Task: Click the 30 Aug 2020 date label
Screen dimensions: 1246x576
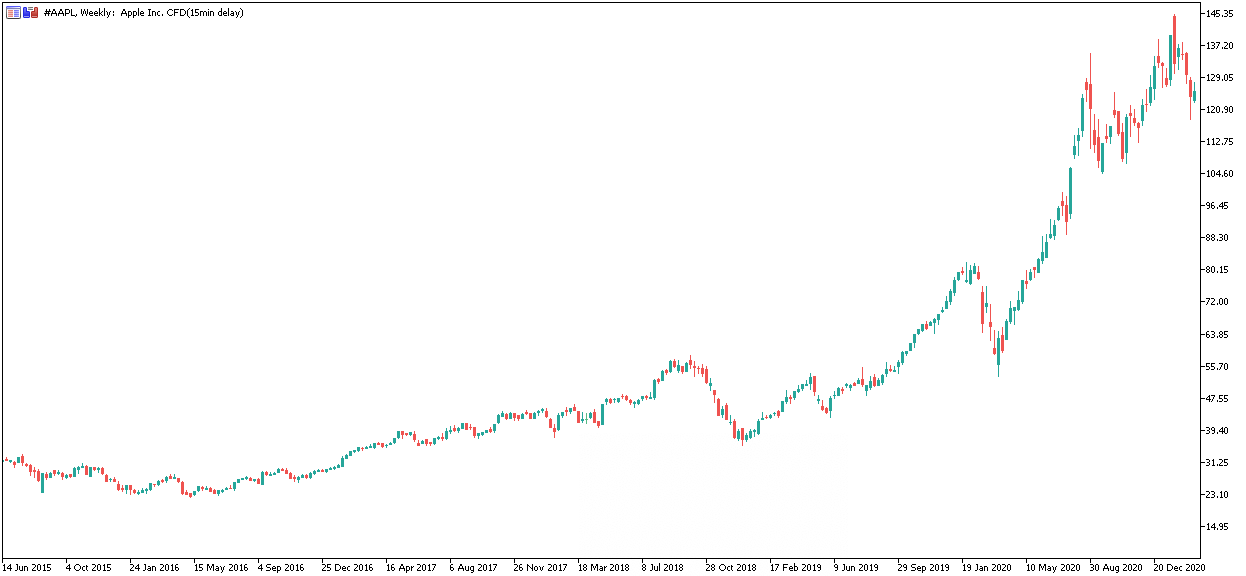Action: 1116,566
